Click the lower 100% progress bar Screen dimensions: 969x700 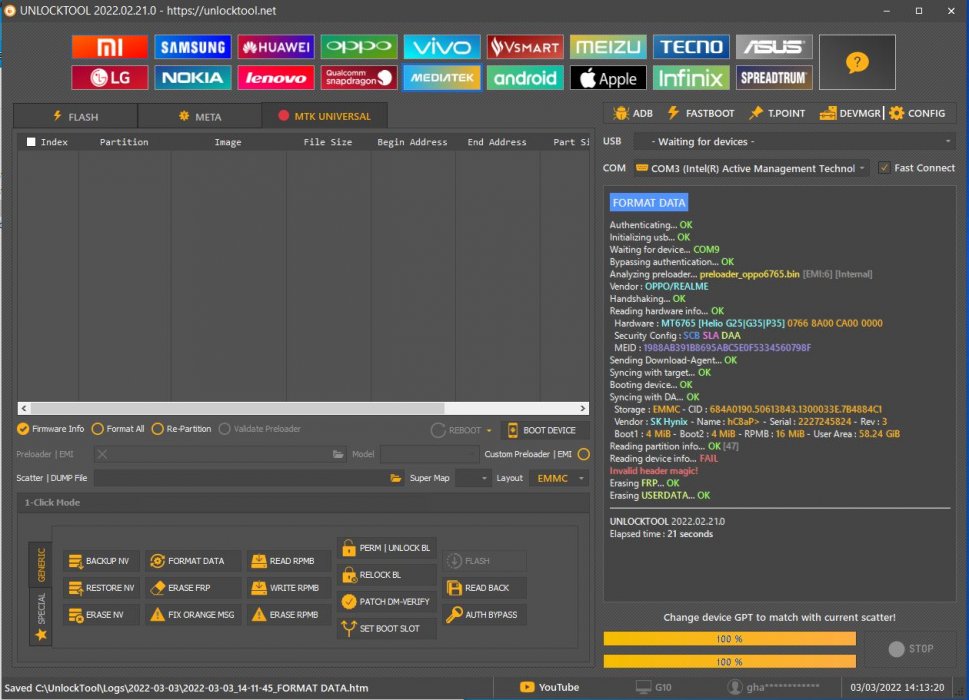point(729,662)
